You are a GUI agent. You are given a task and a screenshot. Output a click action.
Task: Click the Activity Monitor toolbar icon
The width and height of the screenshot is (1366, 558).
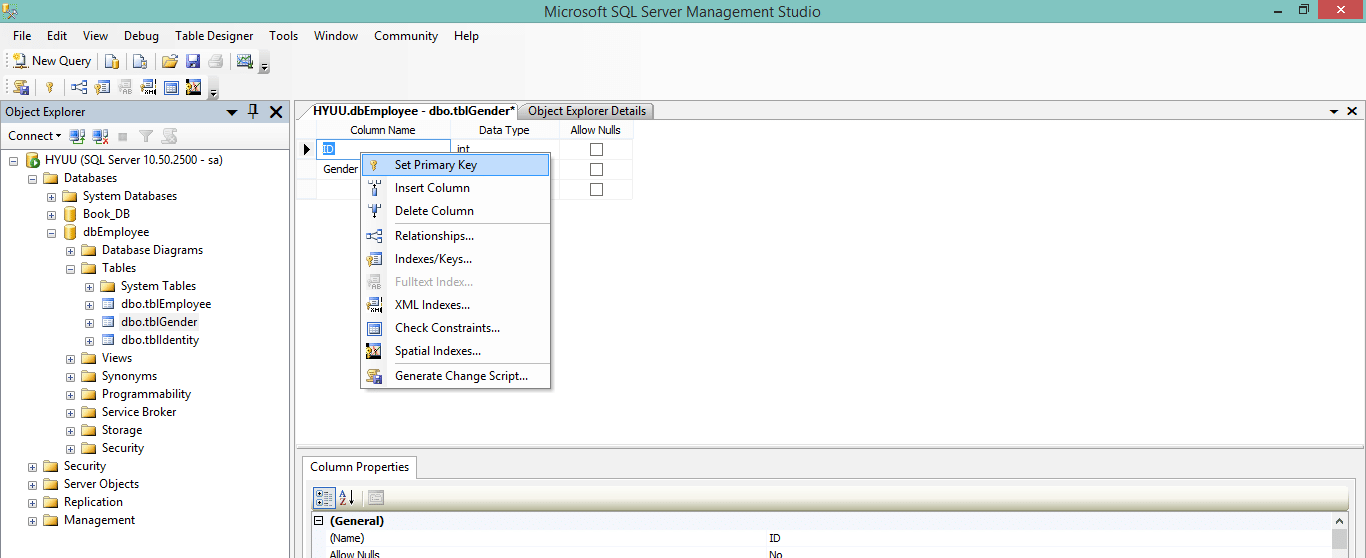pyautogui.click(x=244, y=61)
